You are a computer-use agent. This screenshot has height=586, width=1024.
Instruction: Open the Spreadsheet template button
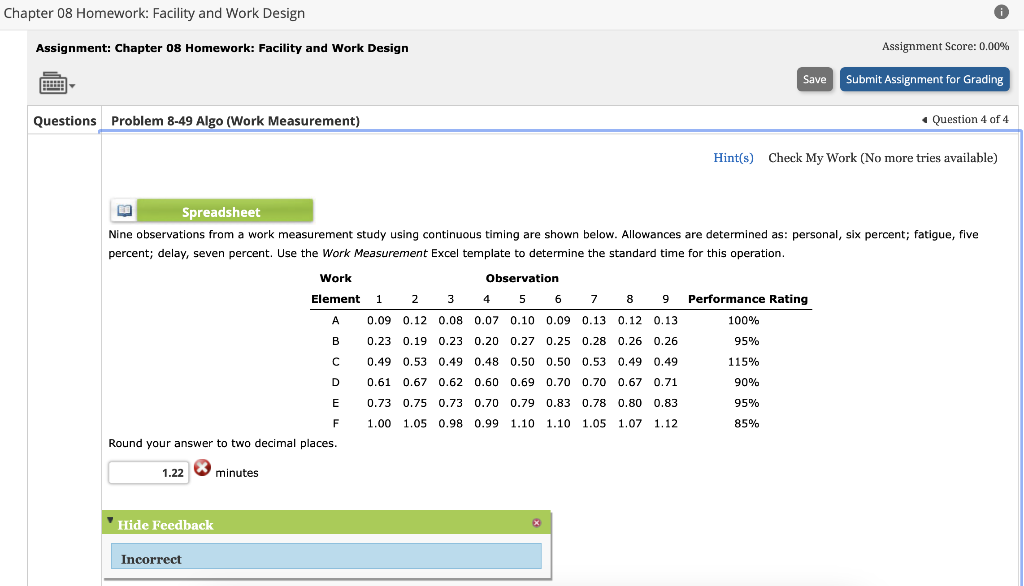pyautogui.click(x=225, y=211)
